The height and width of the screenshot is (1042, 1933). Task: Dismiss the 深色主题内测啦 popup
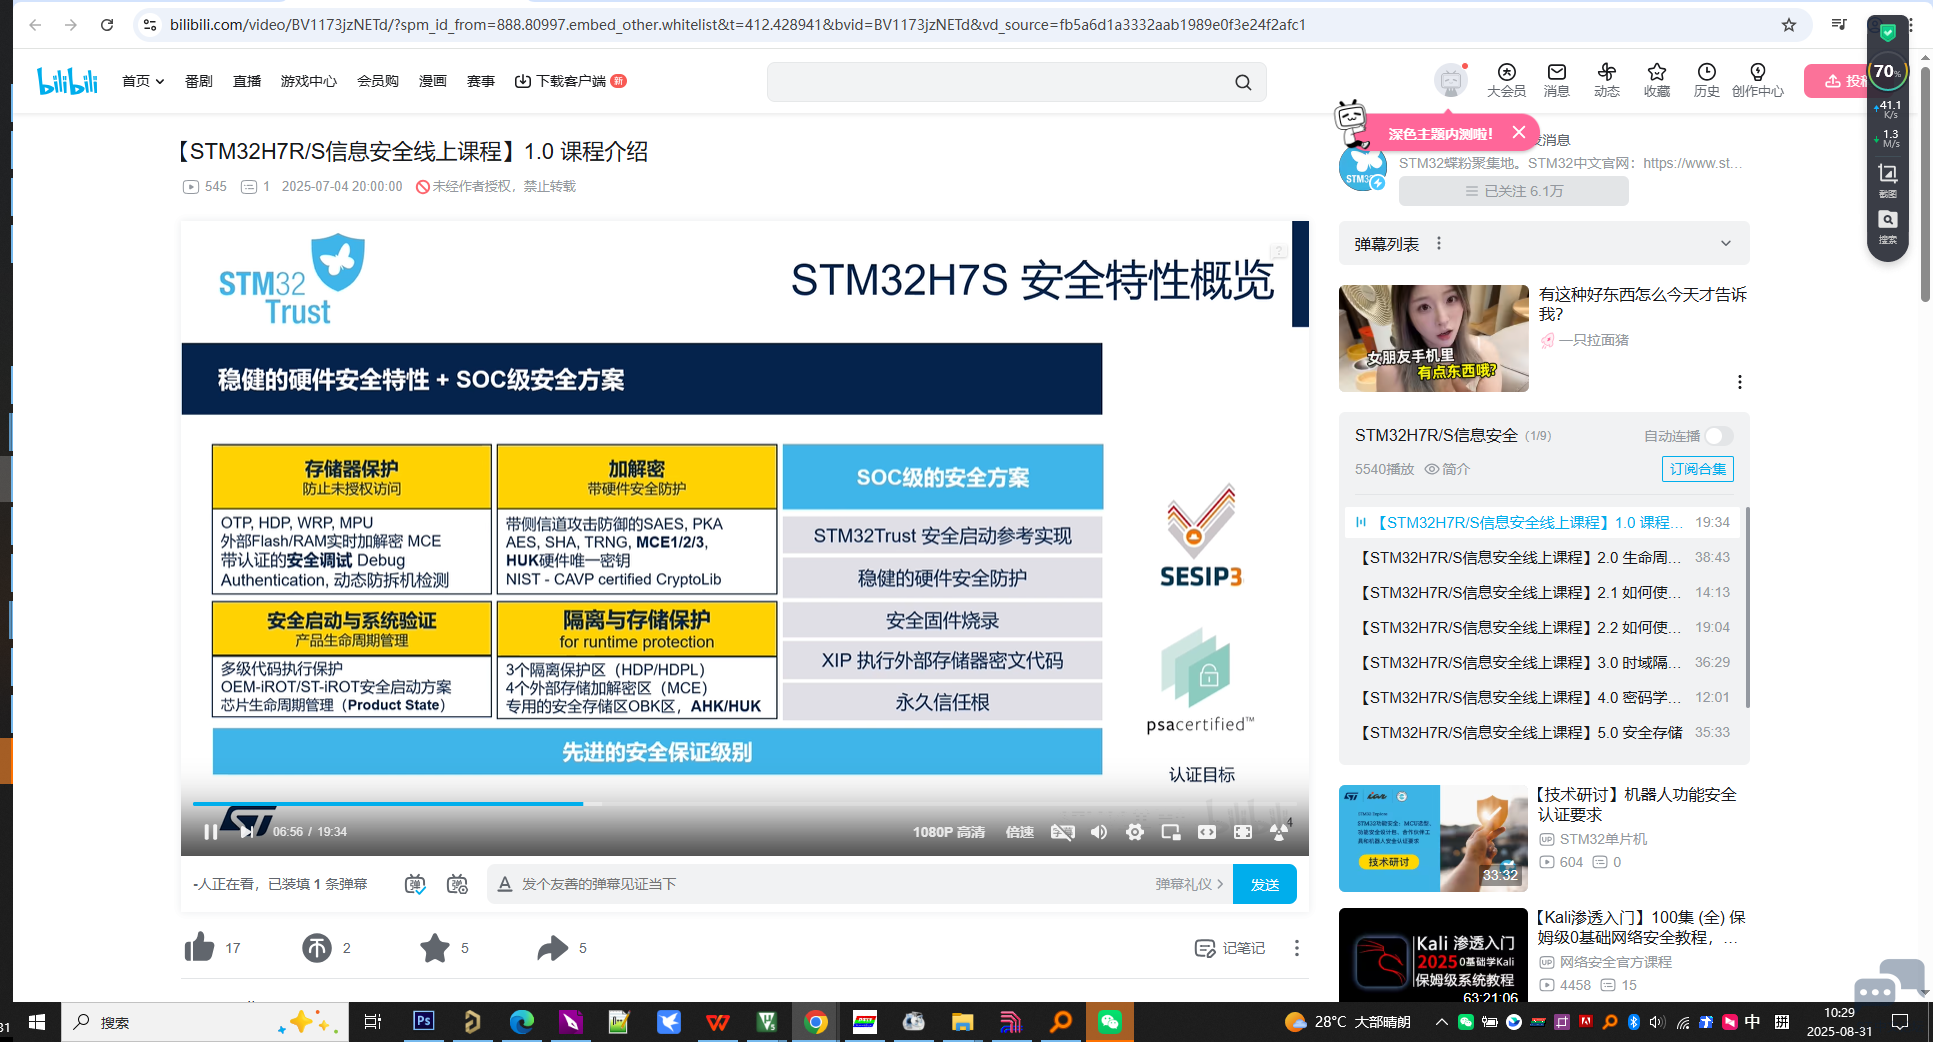click(1519, 132)
